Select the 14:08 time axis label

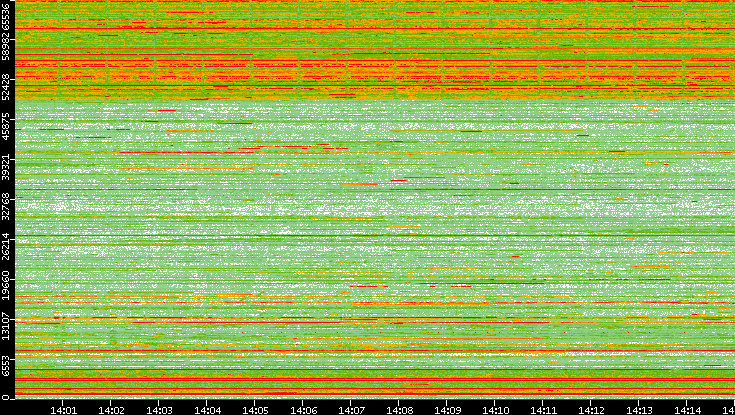pos(399,410)
